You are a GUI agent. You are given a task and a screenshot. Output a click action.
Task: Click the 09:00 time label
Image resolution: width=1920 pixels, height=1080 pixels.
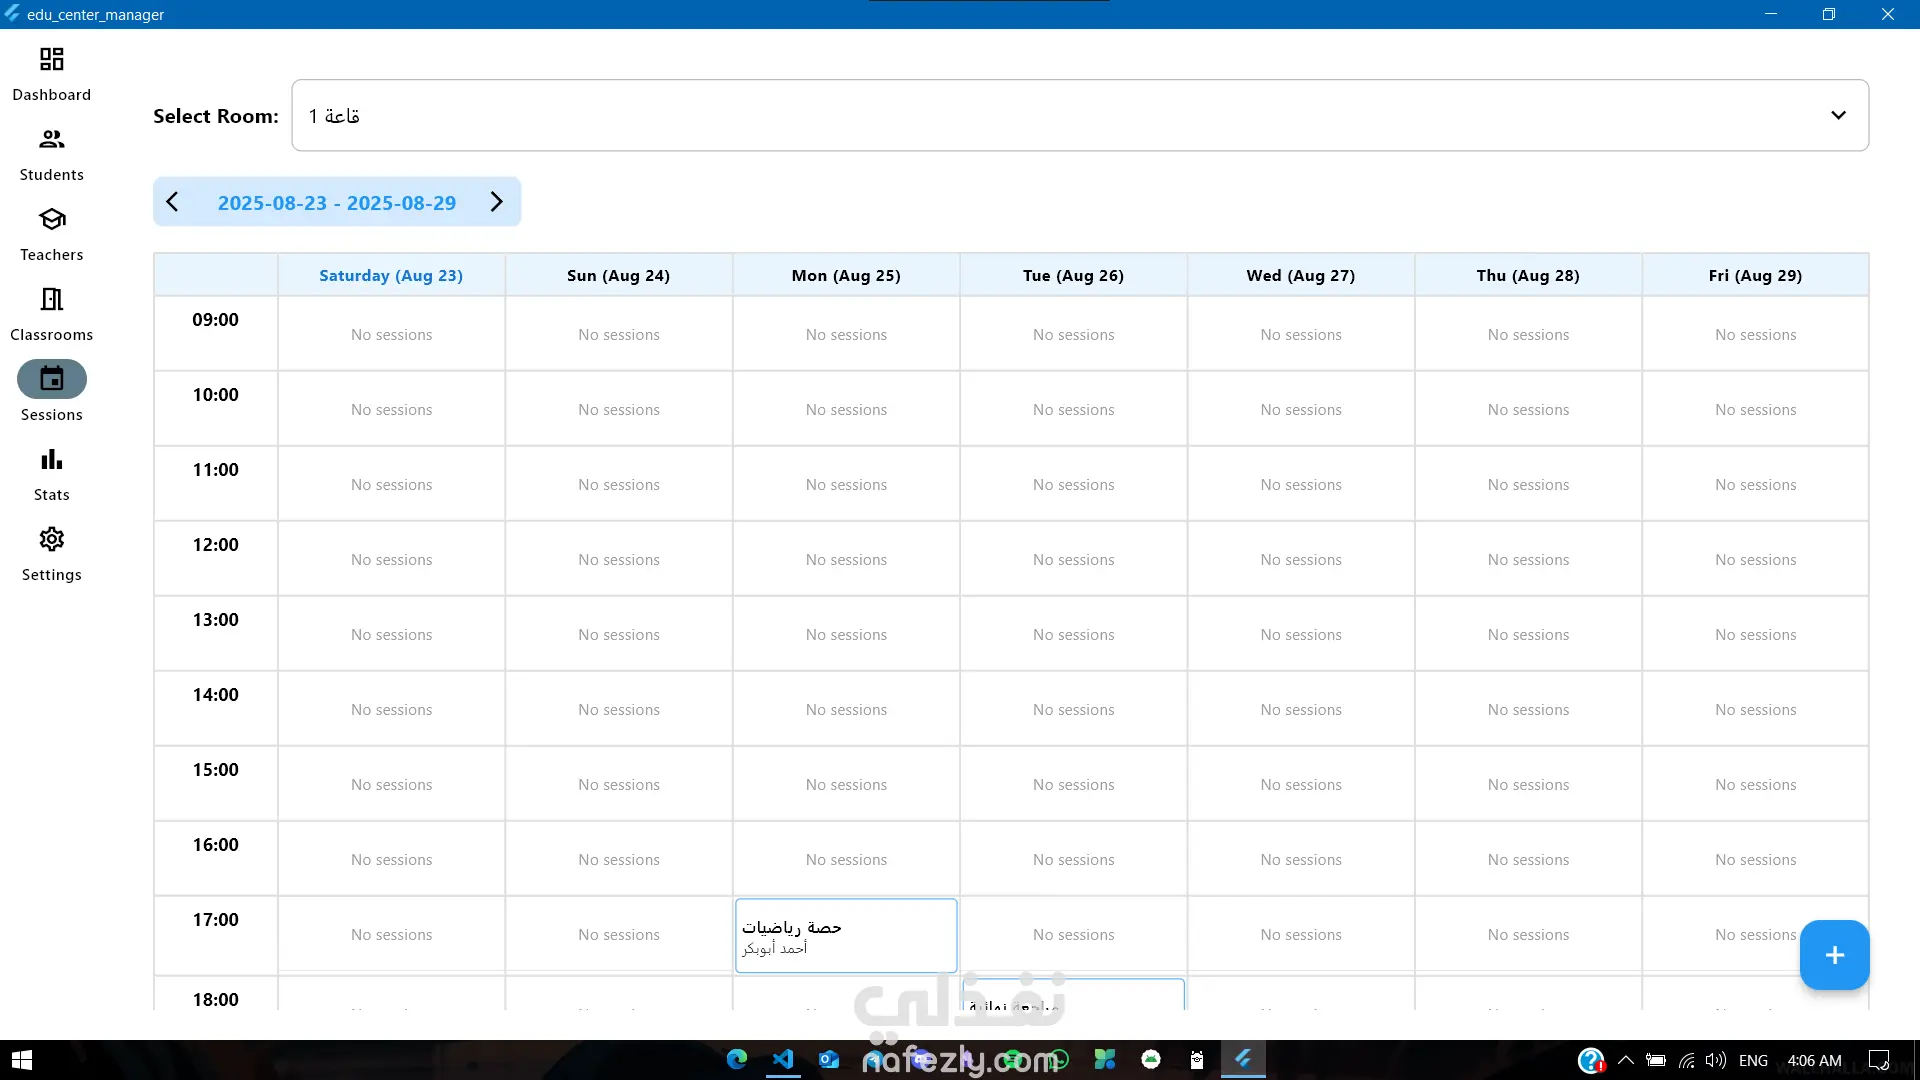coord(215,320)
